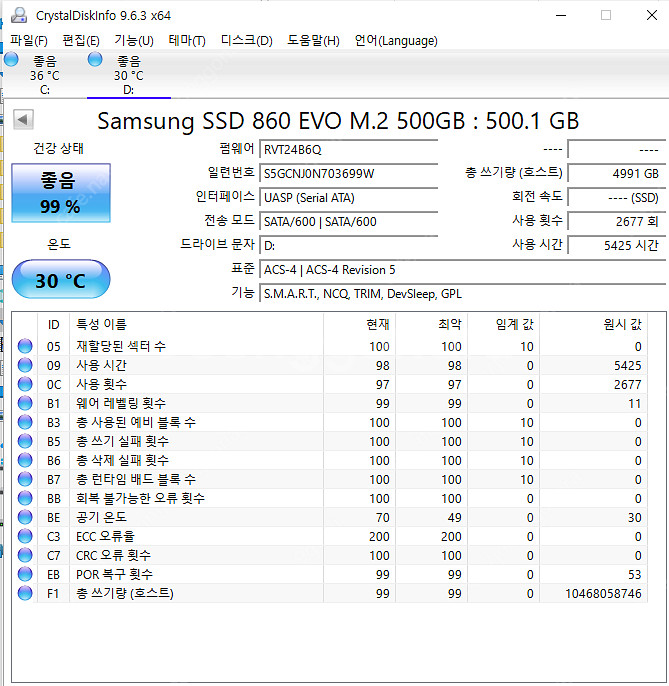Click the D: drive blue status orb
Image resolution: width=669 pixels, height=686 pixels.
(95, 60)
